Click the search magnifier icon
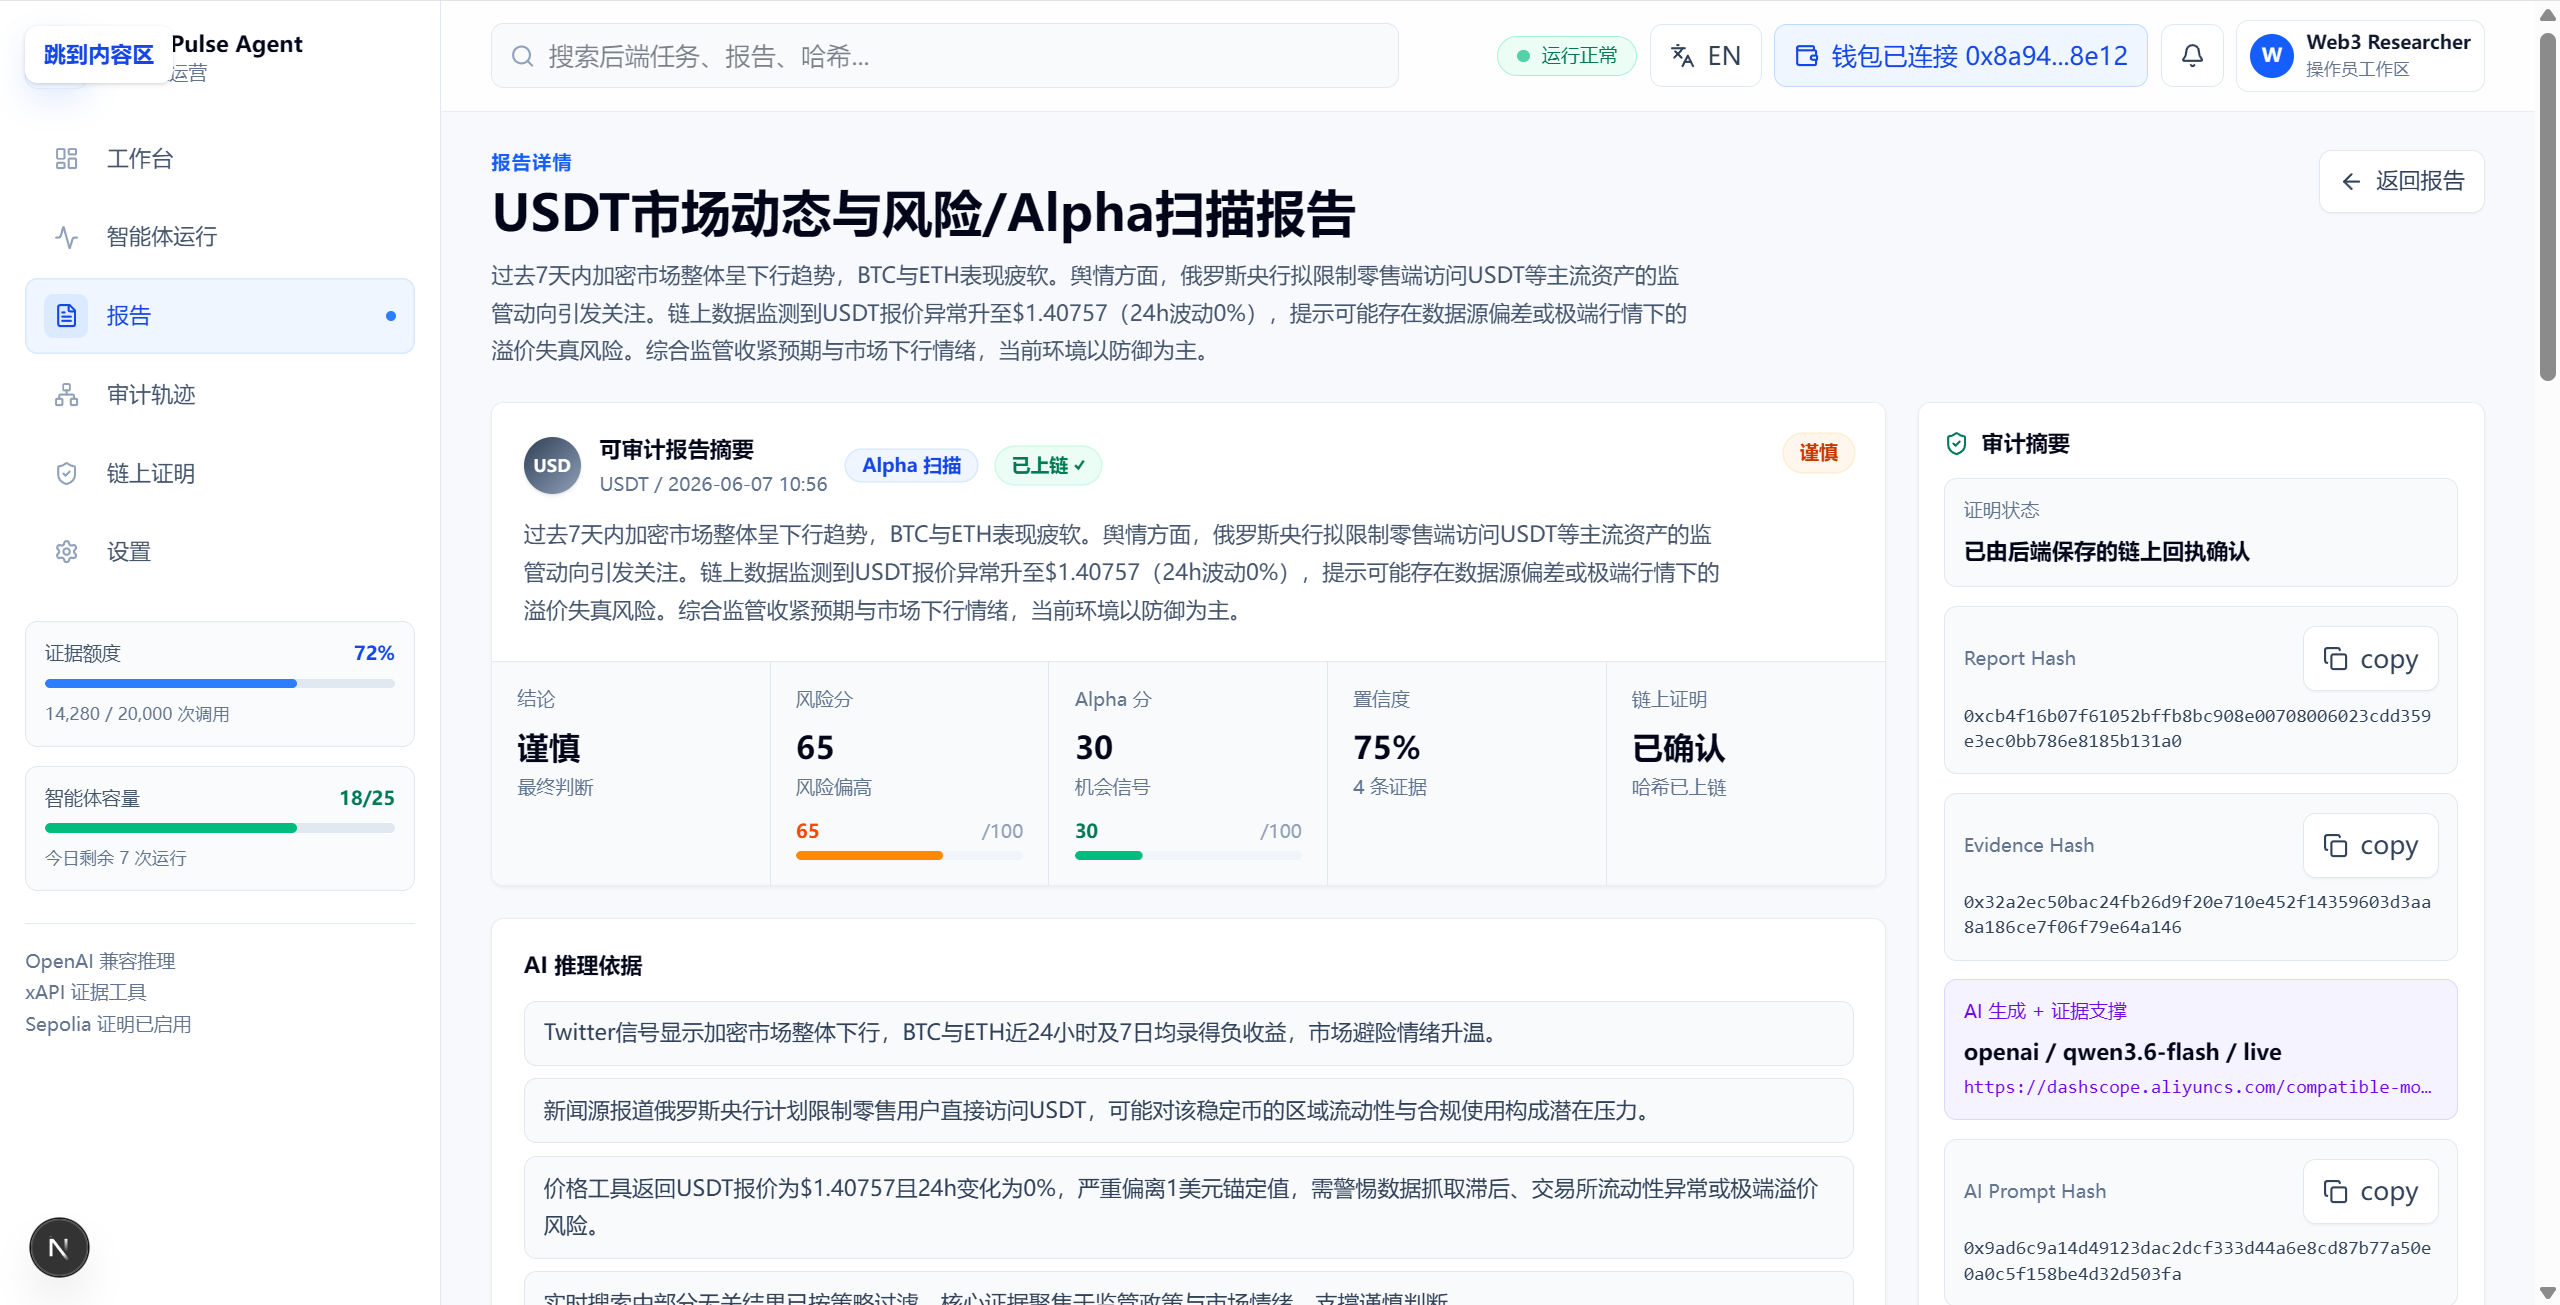 click(522, 56)
